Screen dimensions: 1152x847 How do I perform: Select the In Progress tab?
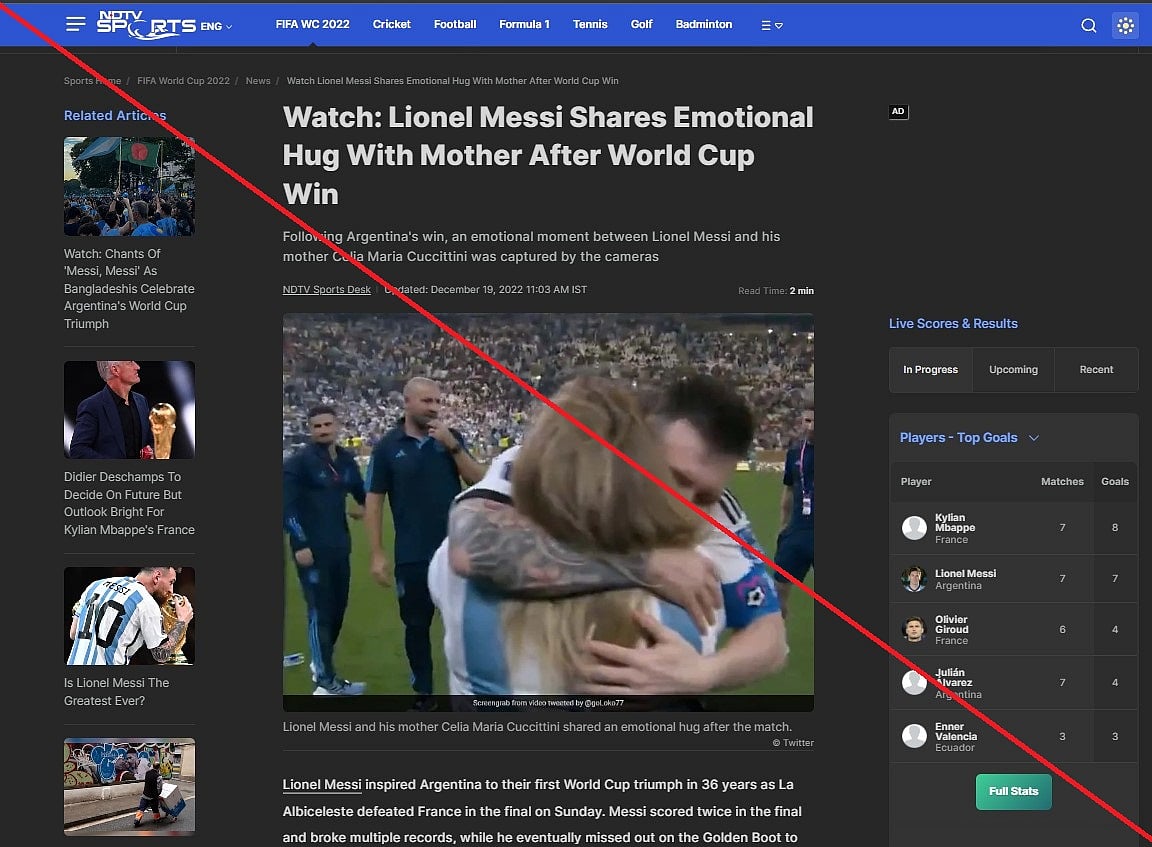coord(930,369)
